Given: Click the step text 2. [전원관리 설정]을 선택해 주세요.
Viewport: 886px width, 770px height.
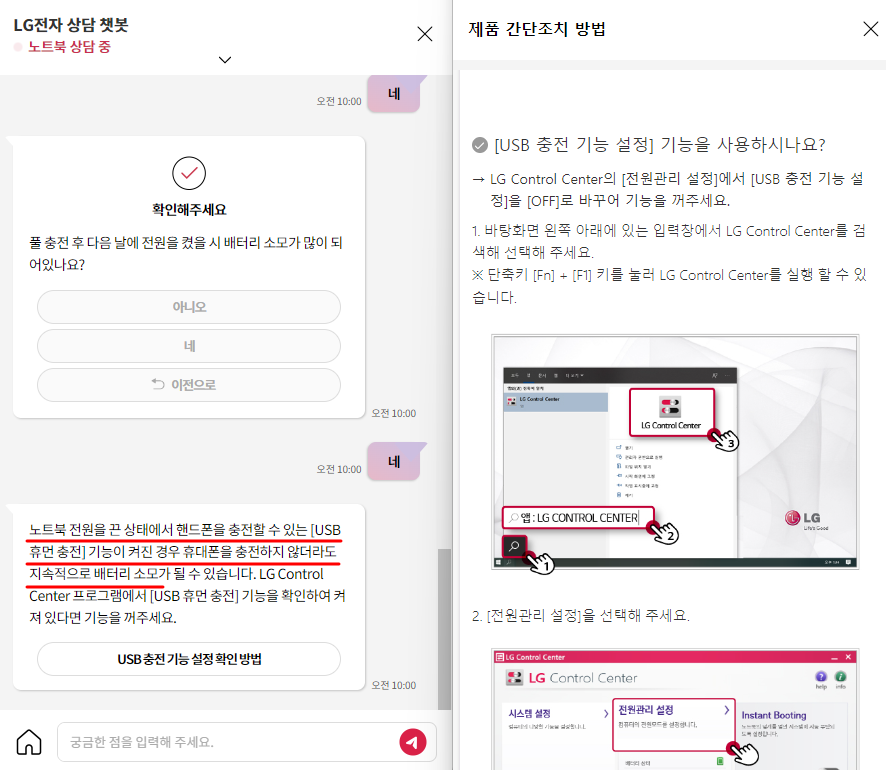Looking at the screenshot, I should coord(580,615).
